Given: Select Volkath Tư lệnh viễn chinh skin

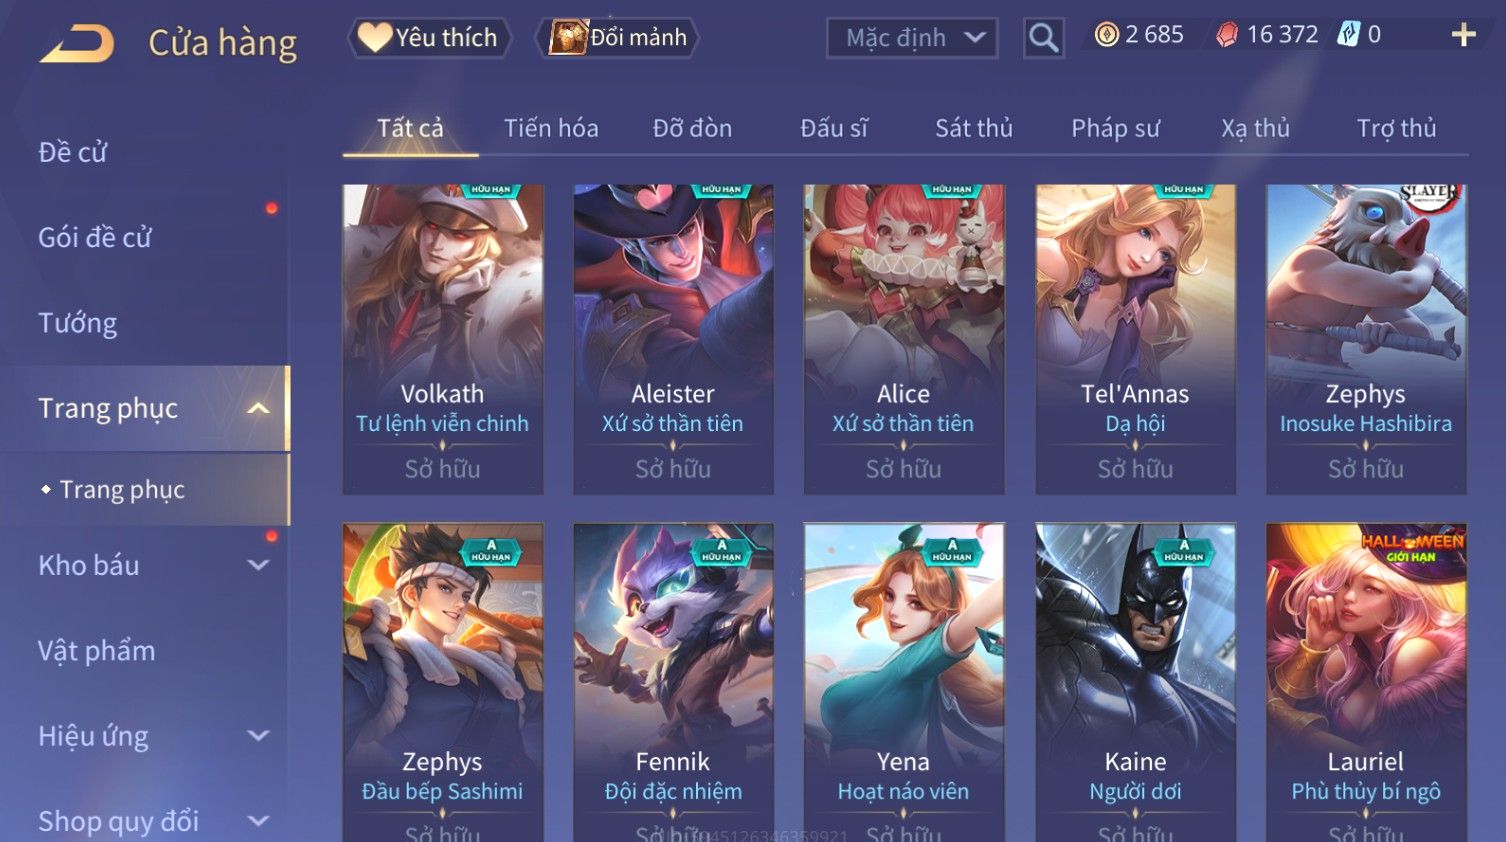Looking at the screenshot, I should coord(443,339).
